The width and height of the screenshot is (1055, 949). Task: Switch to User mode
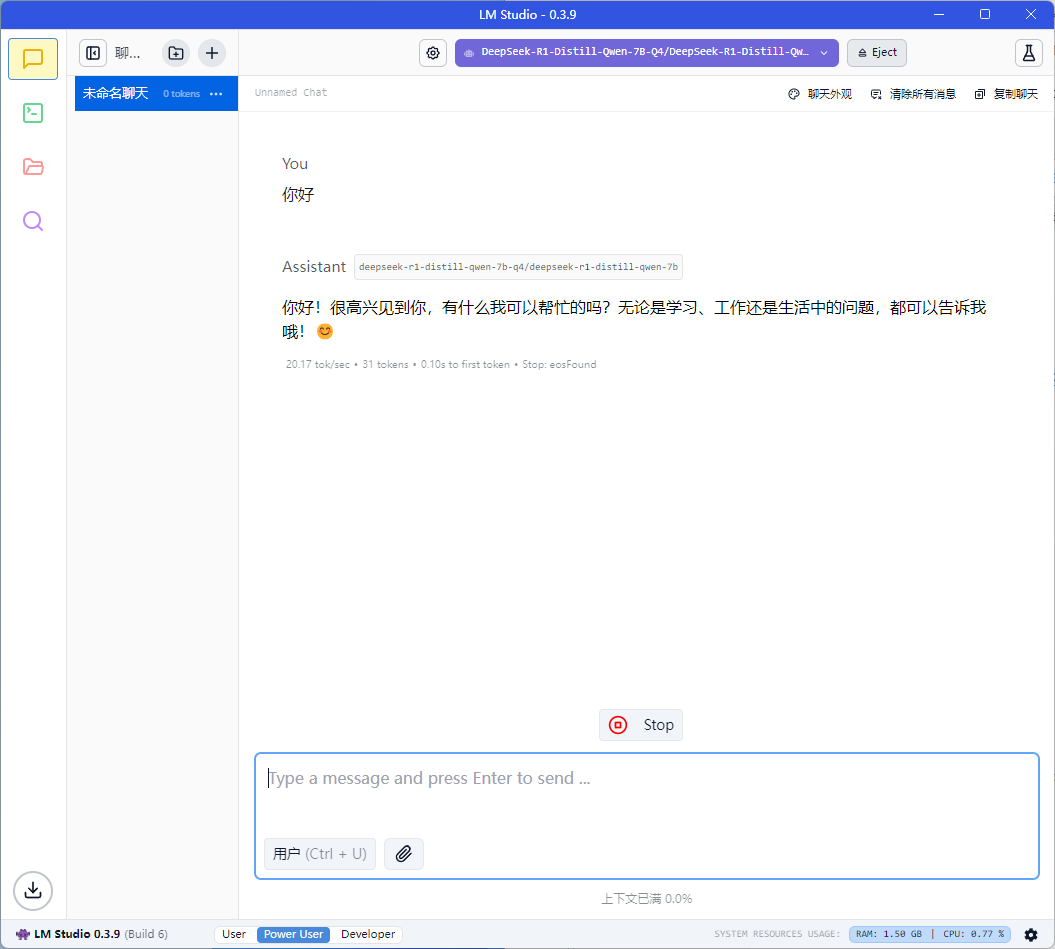click(x=233, y=934)
